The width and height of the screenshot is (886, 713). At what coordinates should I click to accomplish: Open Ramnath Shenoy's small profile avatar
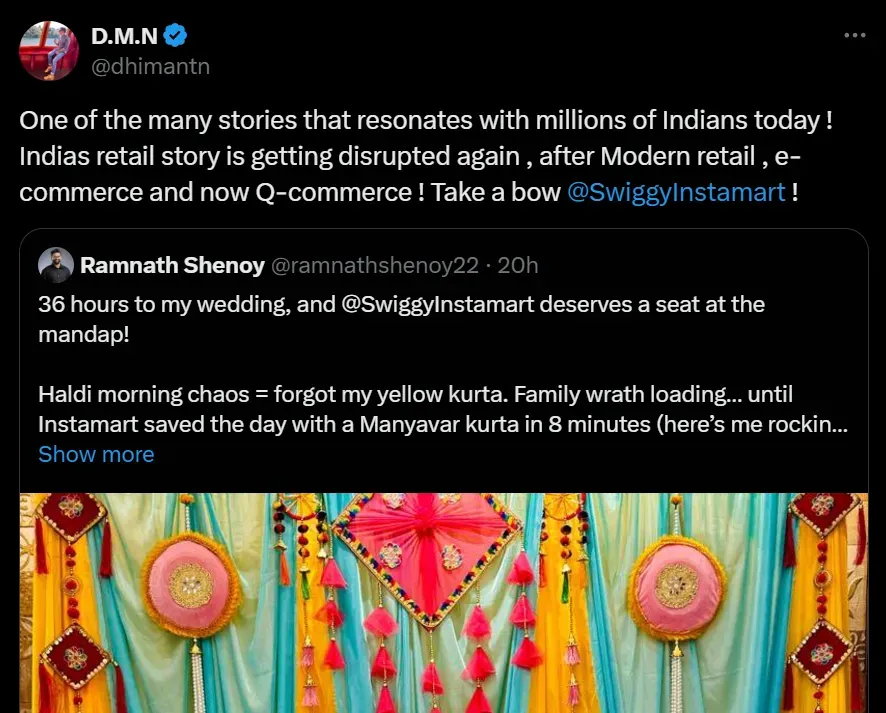pyautogui.click(x=56, y=265)
